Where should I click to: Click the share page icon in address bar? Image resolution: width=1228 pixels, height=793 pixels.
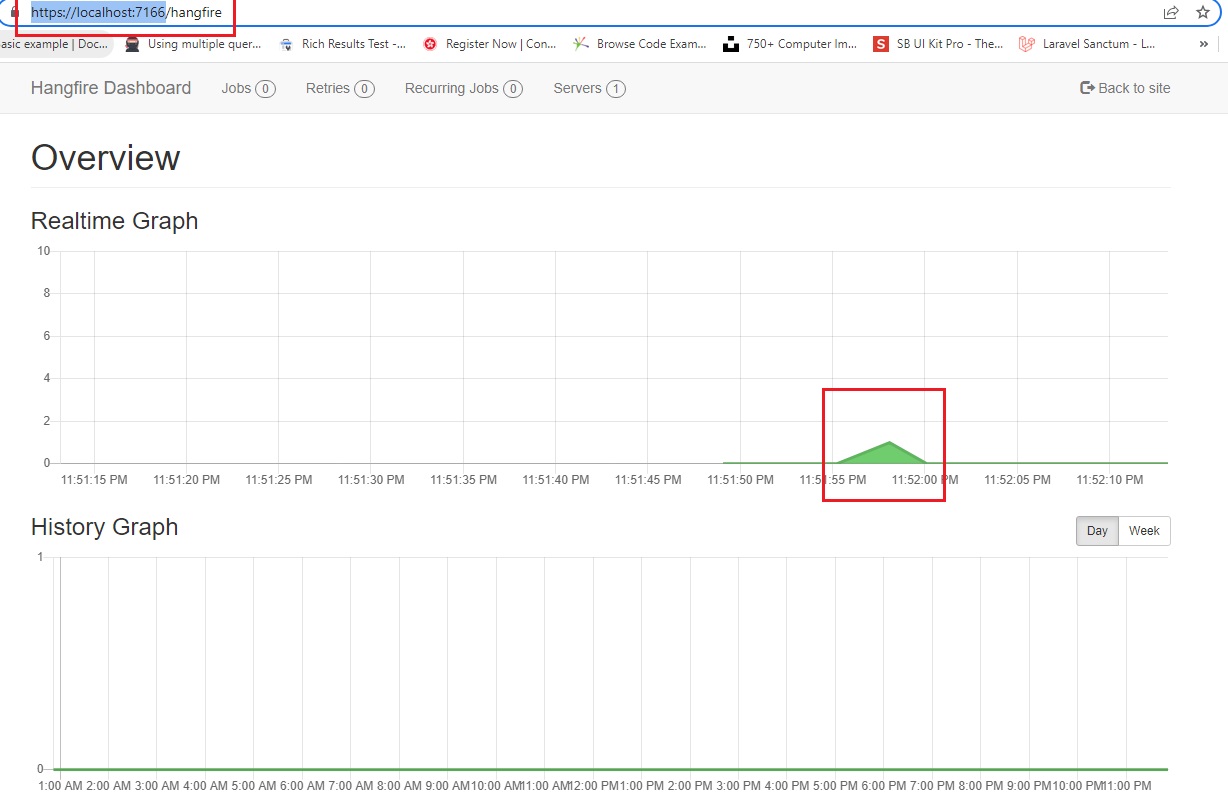(1171, 12)
